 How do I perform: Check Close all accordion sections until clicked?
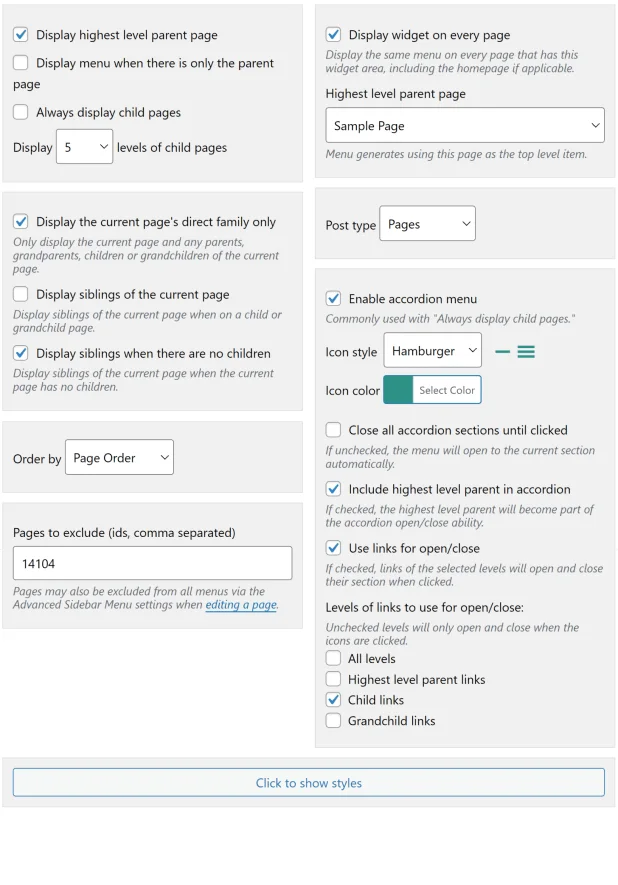pos(334,430)
